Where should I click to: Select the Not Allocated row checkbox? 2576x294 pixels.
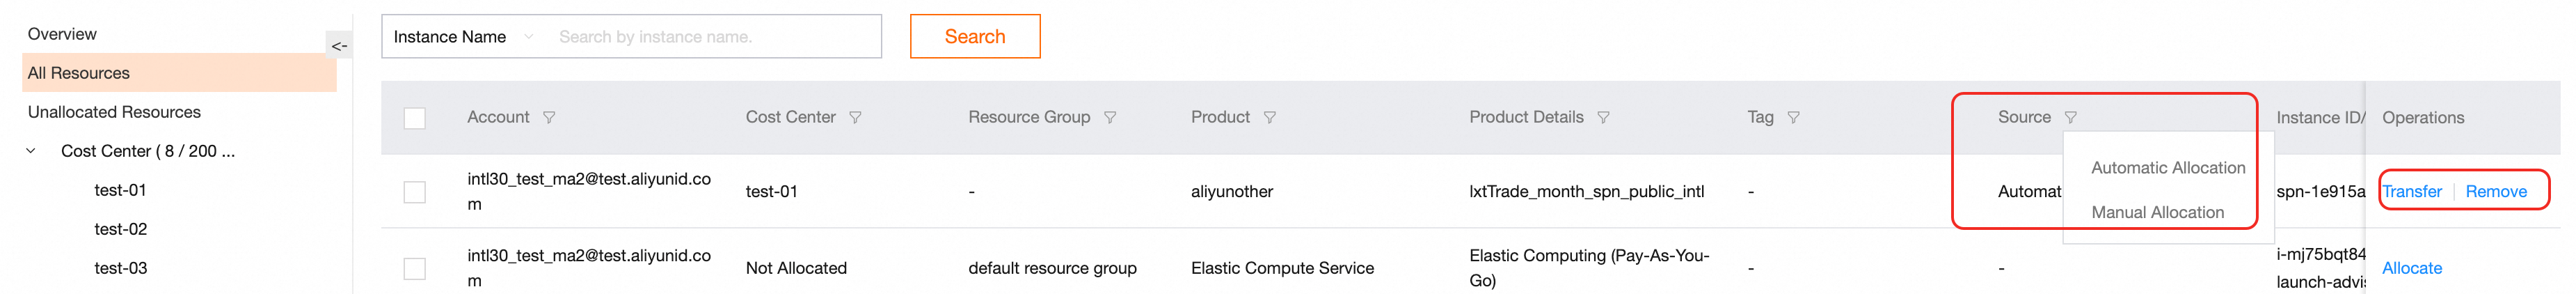(x=415, y=268)
